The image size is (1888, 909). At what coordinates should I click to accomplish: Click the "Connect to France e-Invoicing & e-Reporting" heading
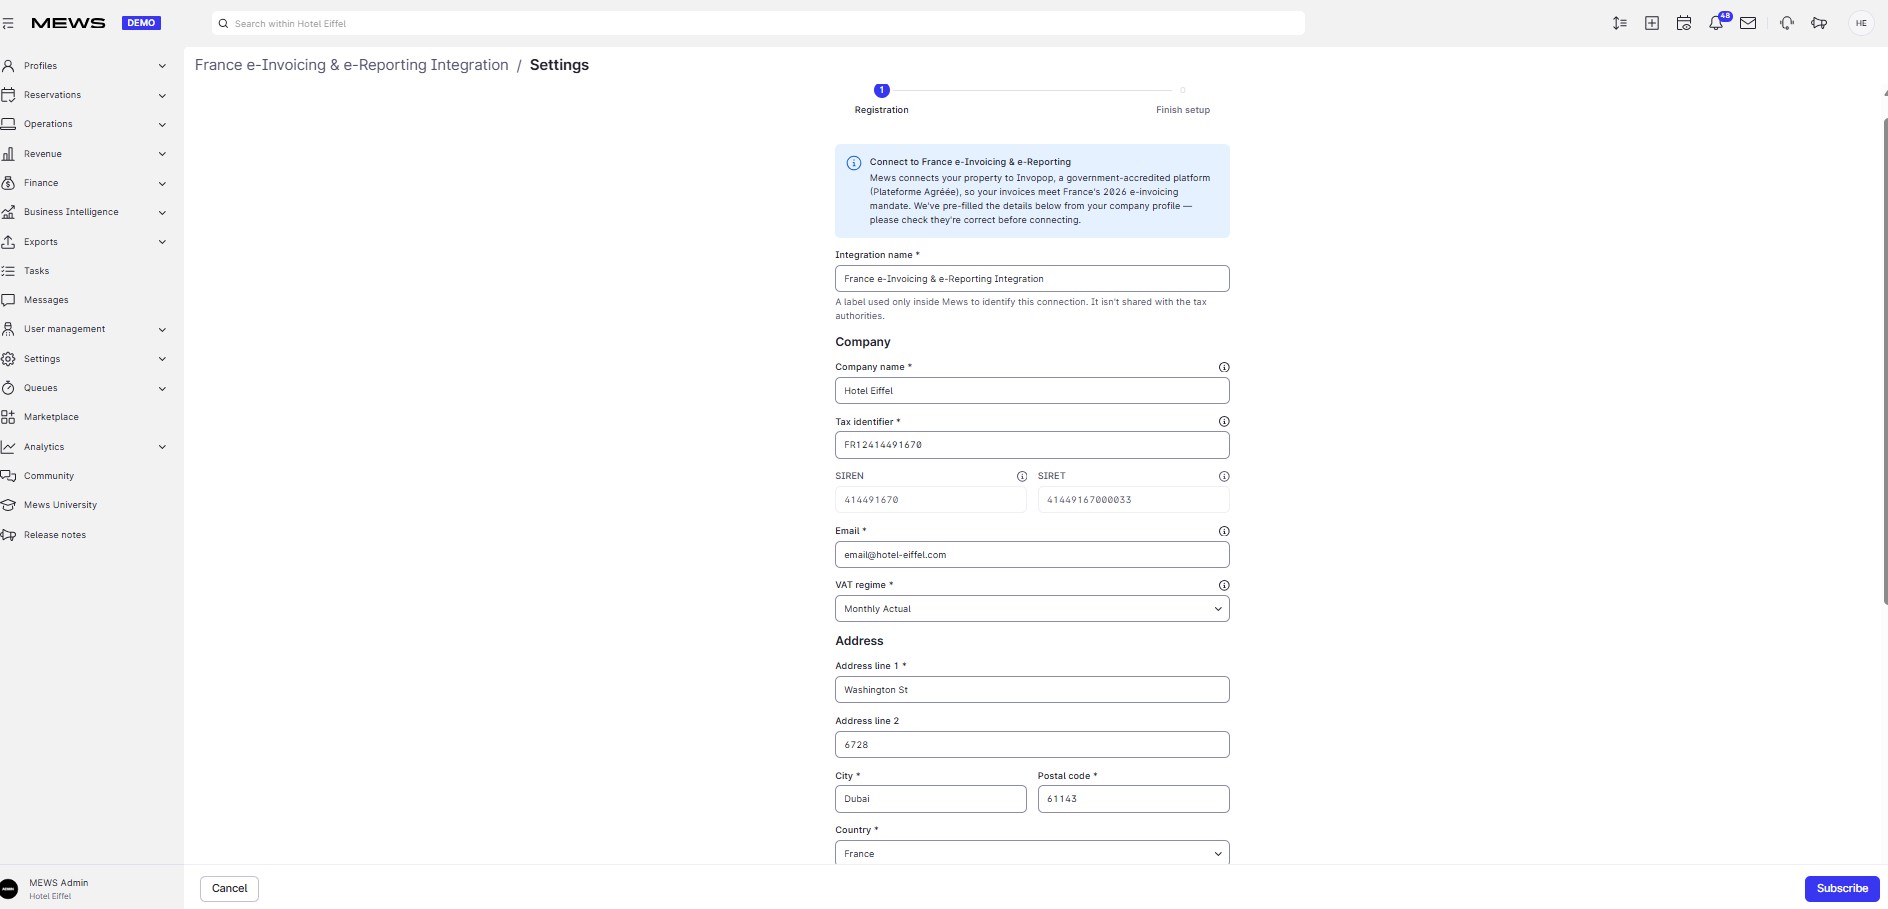point(970,162)
